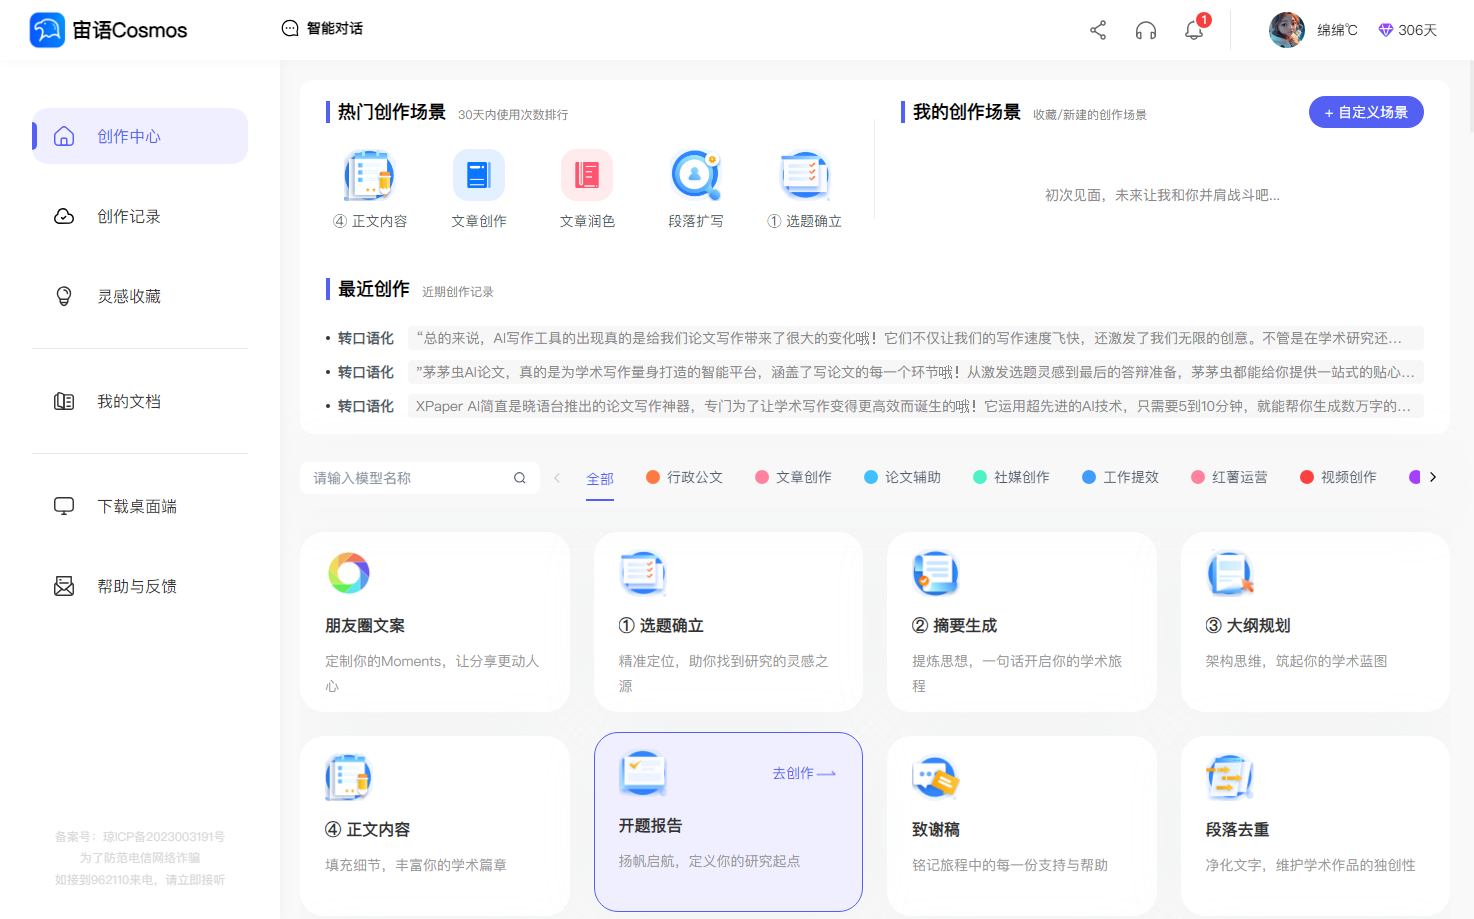Click the user avatar 绵绵℃

tap(1287, 30)
